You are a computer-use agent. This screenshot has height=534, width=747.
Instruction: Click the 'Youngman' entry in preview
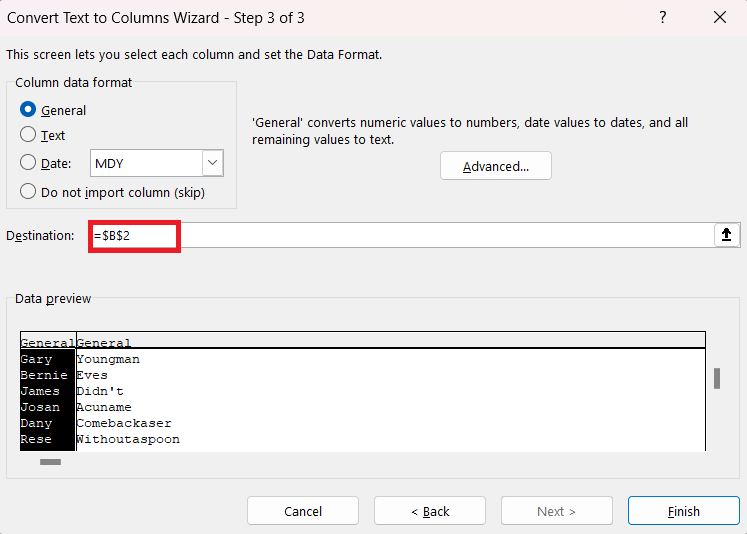pos(108,359)
